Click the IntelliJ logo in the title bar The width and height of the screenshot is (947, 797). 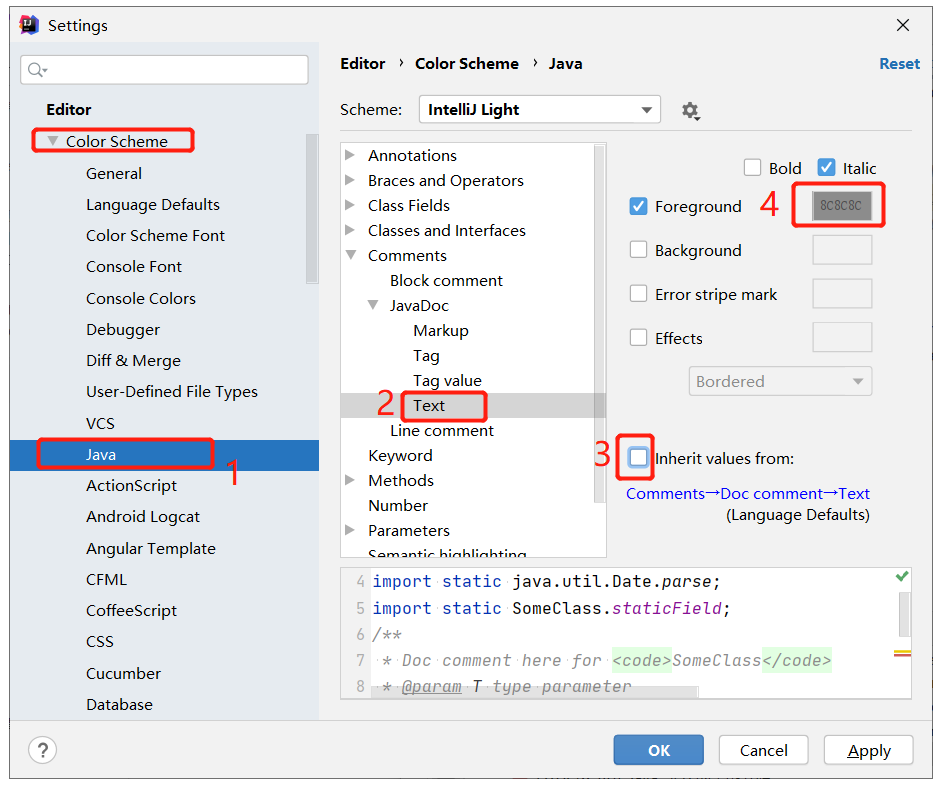(x=27, y=24)
